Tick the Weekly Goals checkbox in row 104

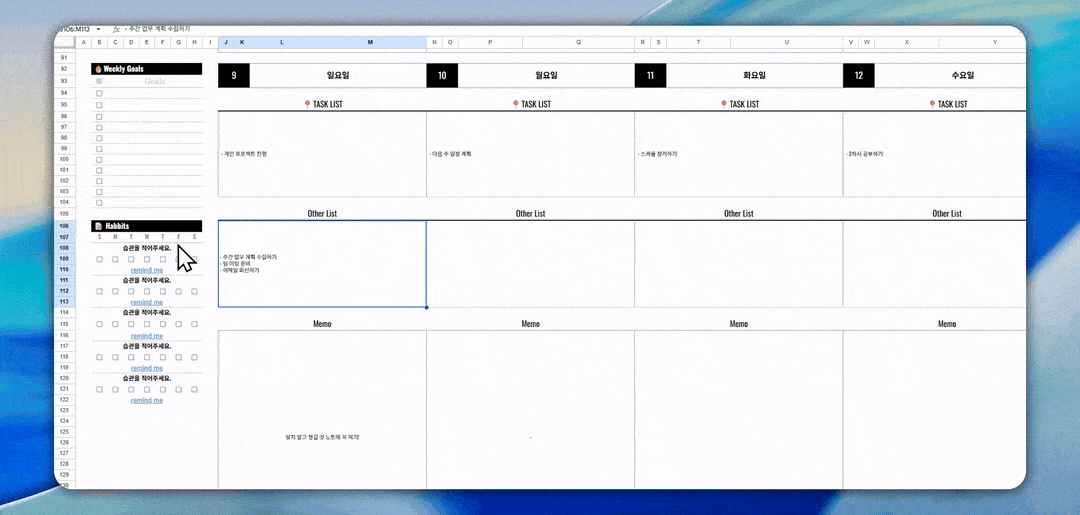99,203
